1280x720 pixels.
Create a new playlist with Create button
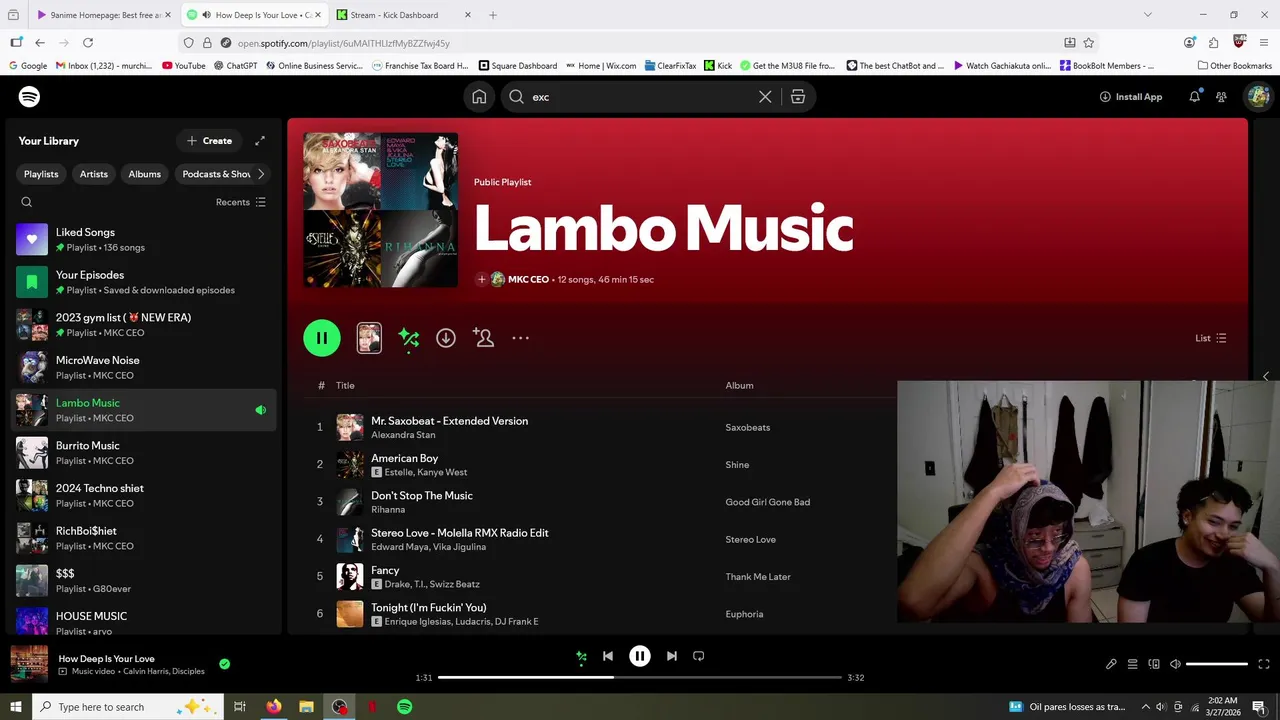pyautogui.click(x=209, y=141)
